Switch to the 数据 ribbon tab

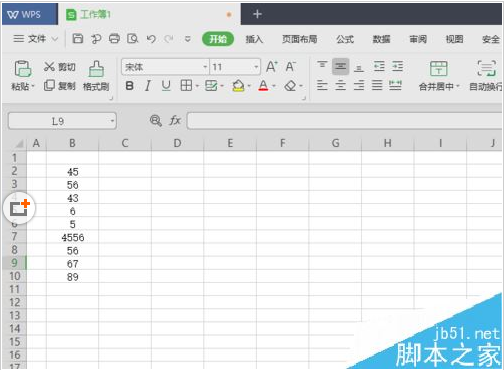[381, 39]
